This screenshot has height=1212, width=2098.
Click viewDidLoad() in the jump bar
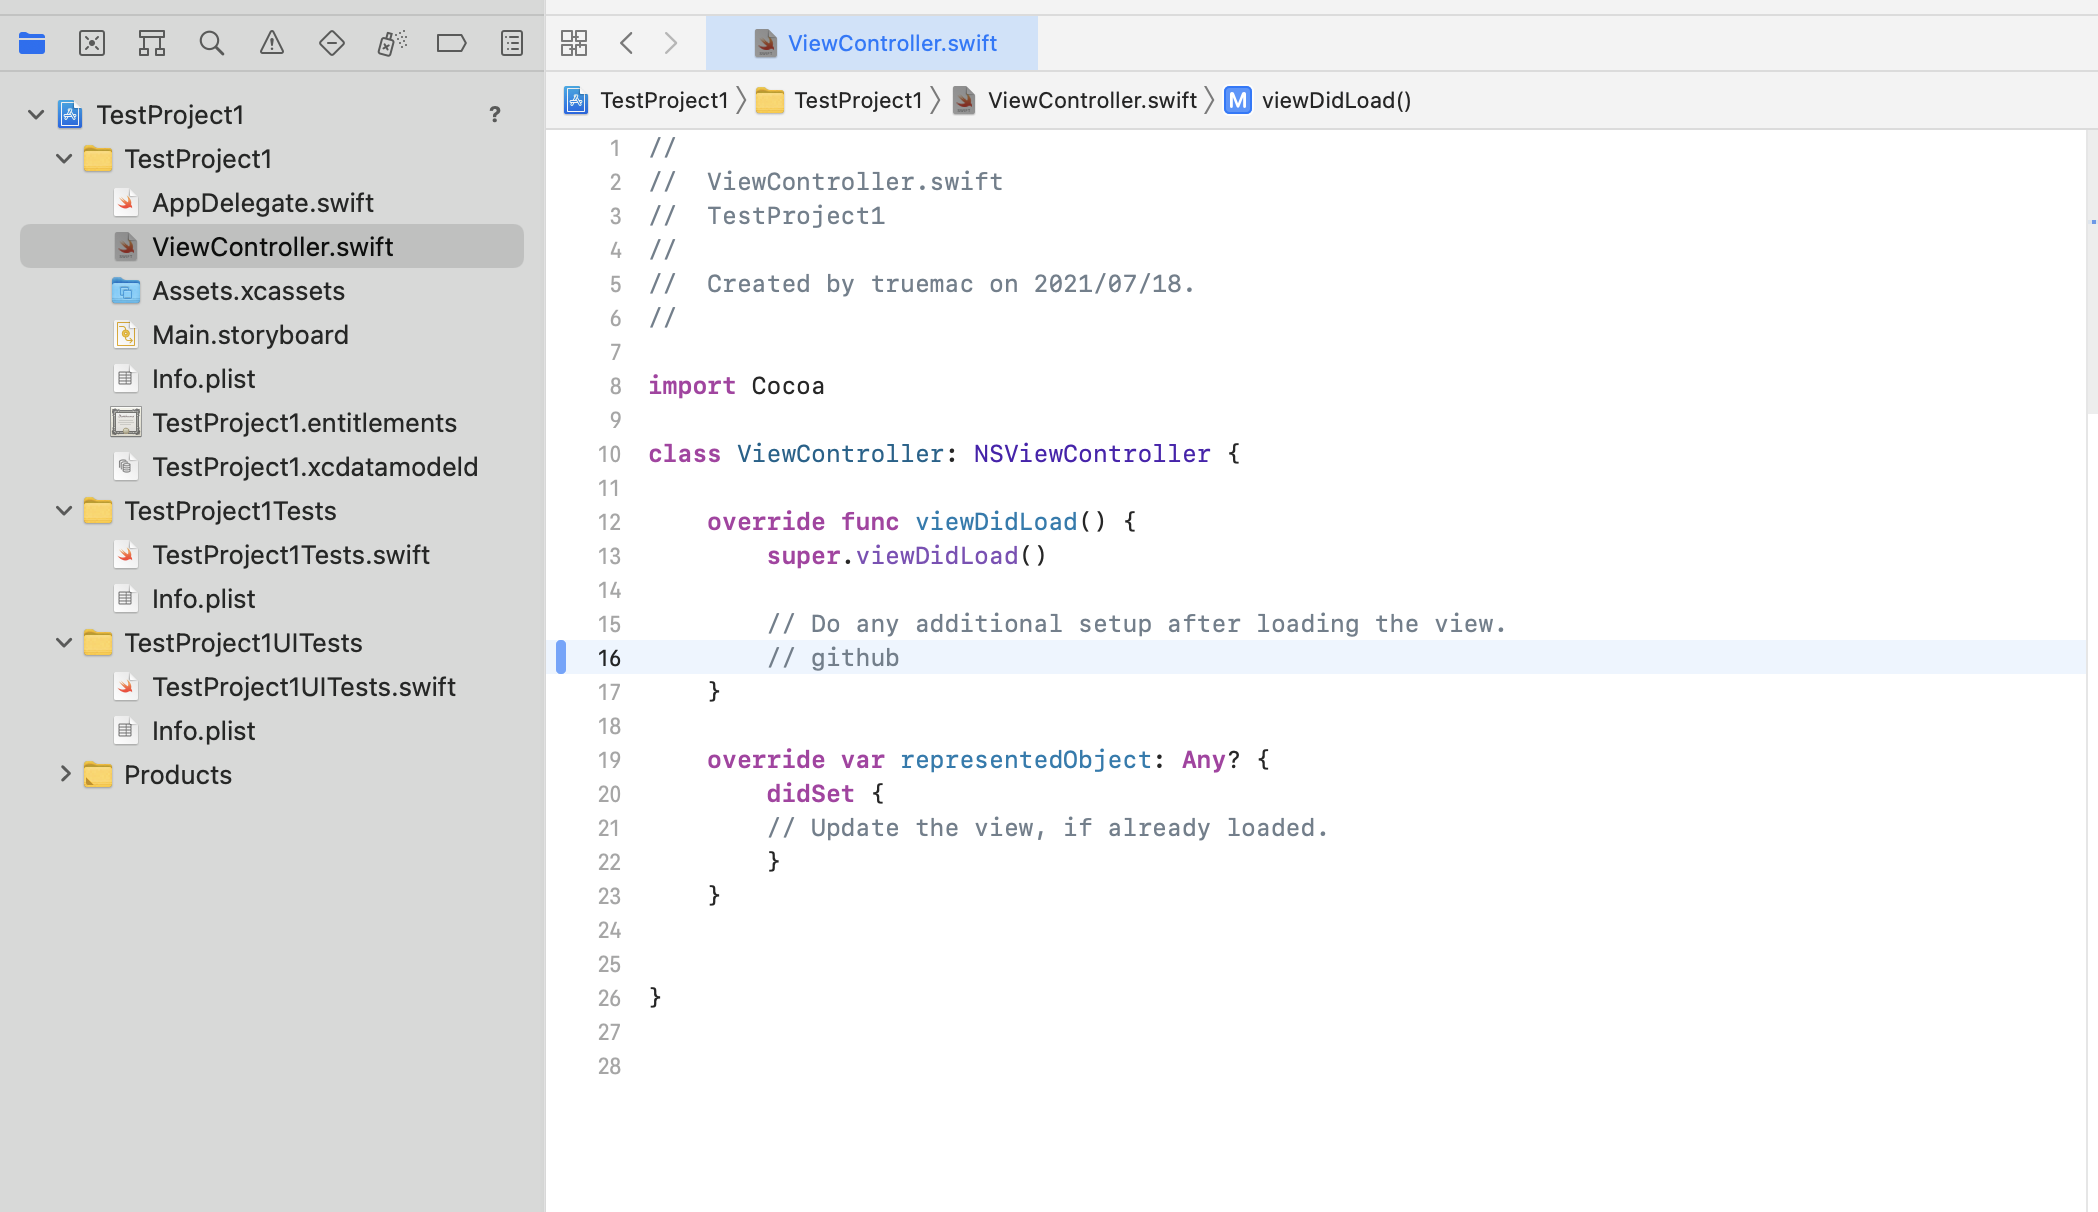[x=1335, y=100]
